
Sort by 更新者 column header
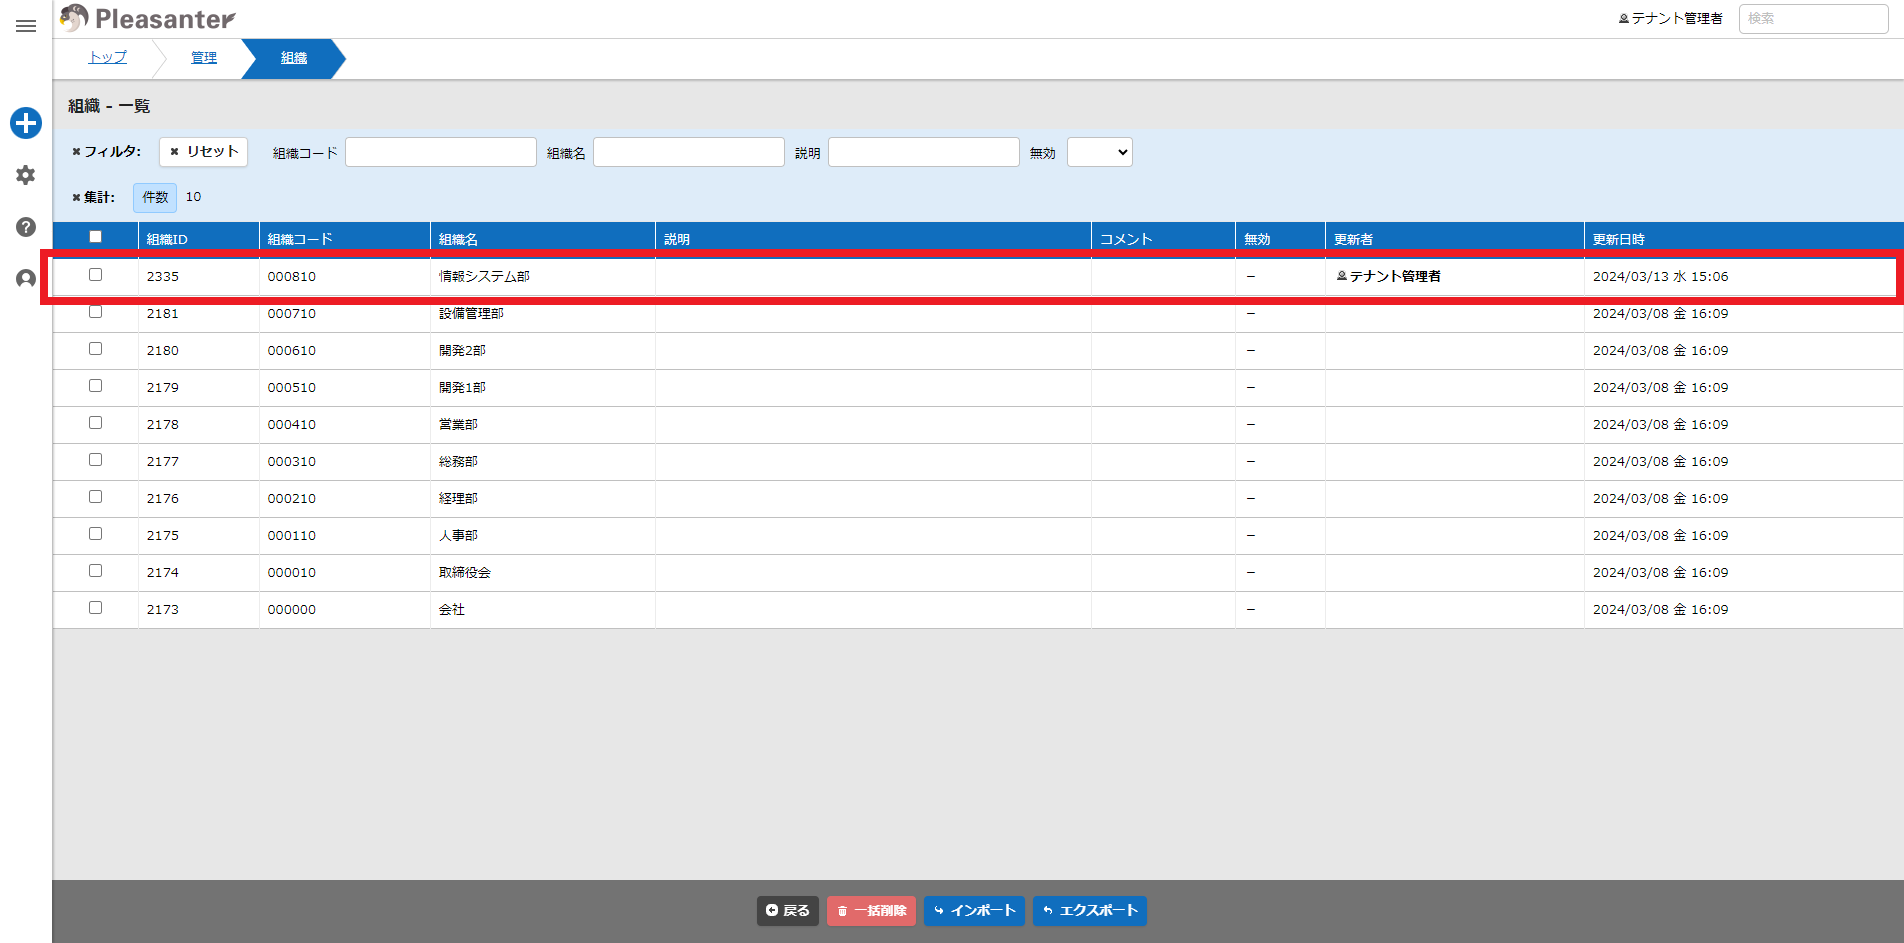(x=1454, y=239)
